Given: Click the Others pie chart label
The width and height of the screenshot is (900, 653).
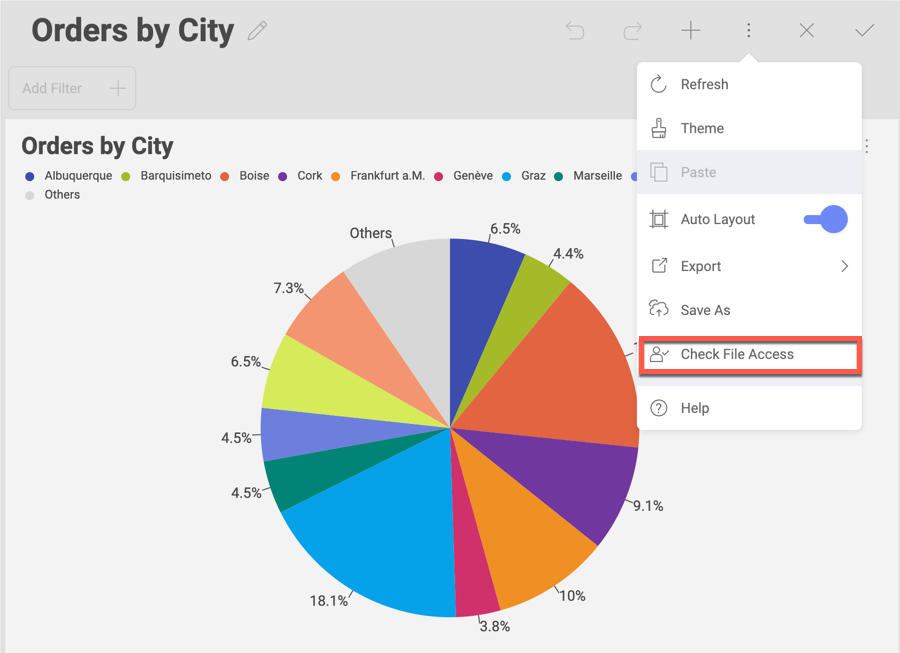Looking at the screenshot, I should [371, 233].
